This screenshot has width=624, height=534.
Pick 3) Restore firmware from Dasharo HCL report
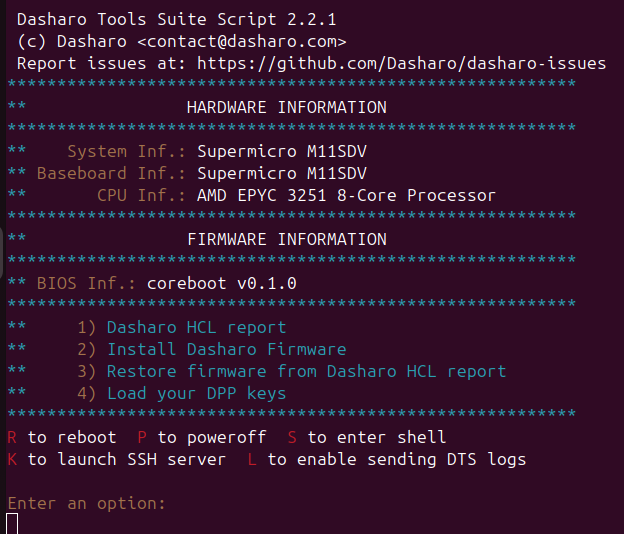click(x=292, y=372)
